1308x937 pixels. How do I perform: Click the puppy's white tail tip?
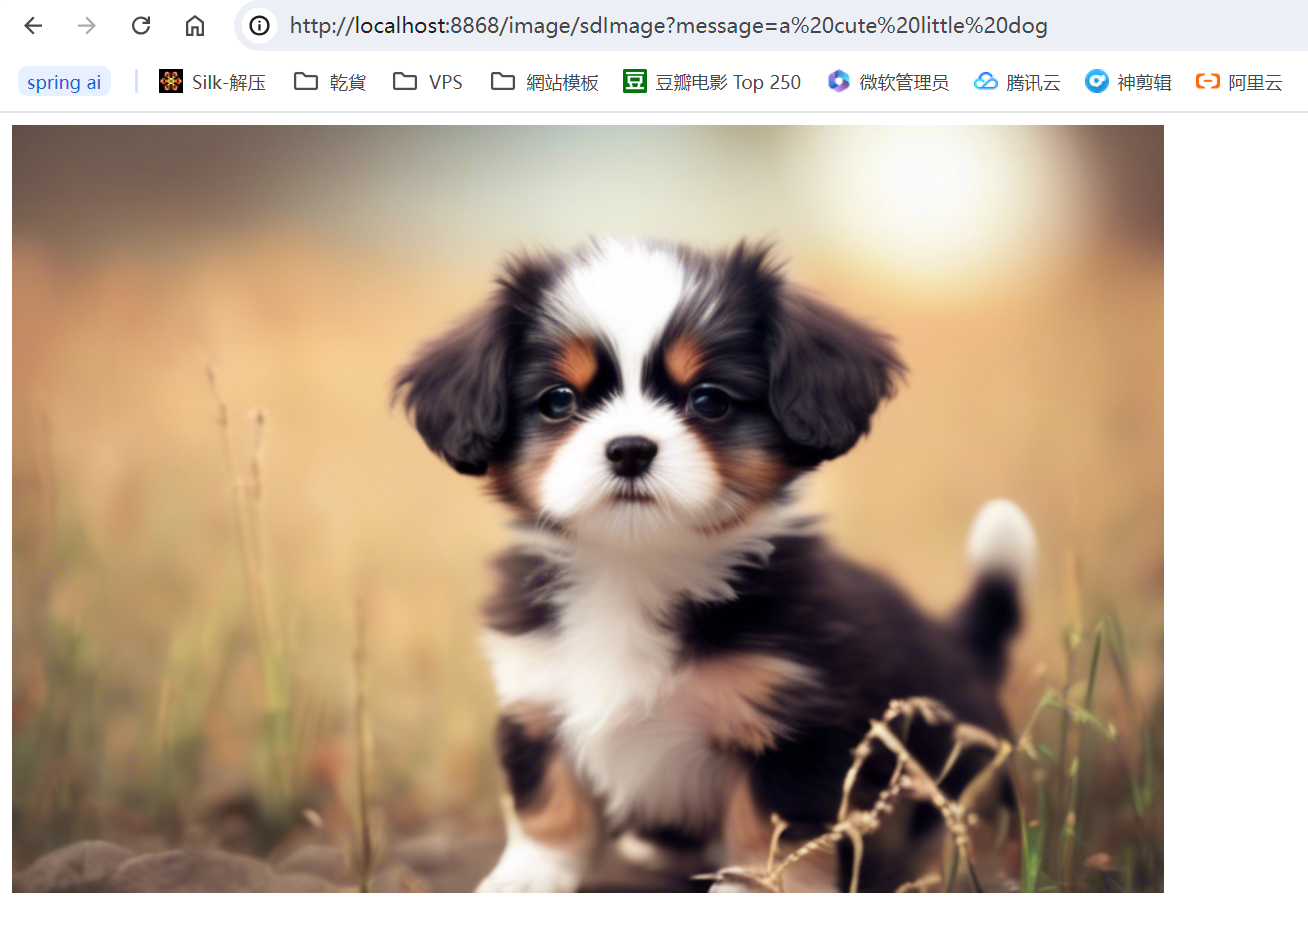point(1001,536)
